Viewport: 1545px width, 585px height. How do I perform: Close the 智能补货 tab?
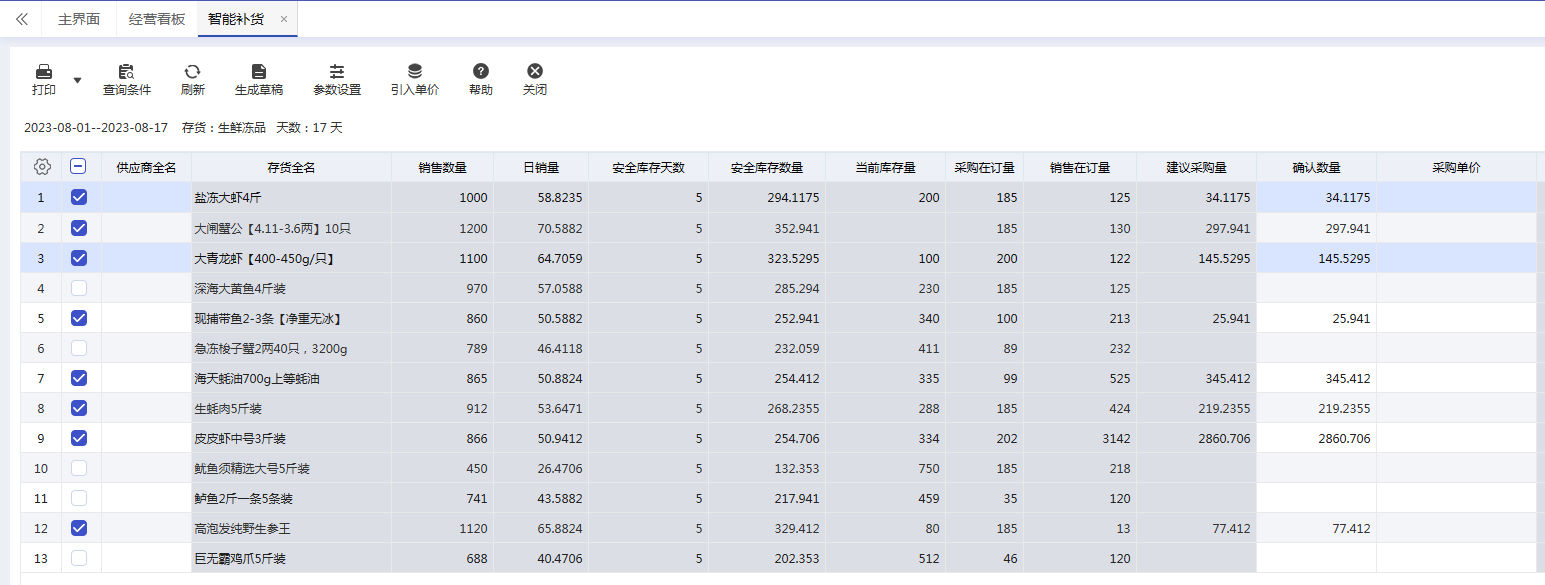[284, 19]
